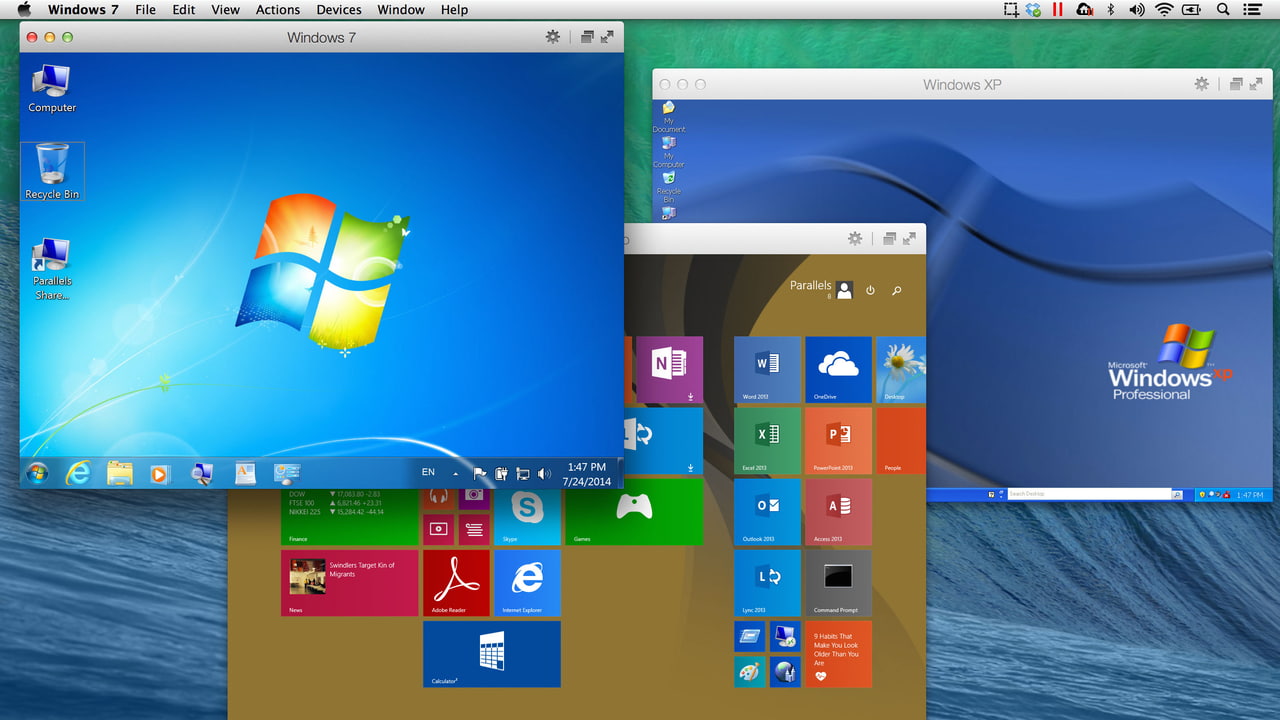Viewport: 1280px width, 720px height.
Task: Enter full screen in Windows XP window
Action: click(1256, 84)
